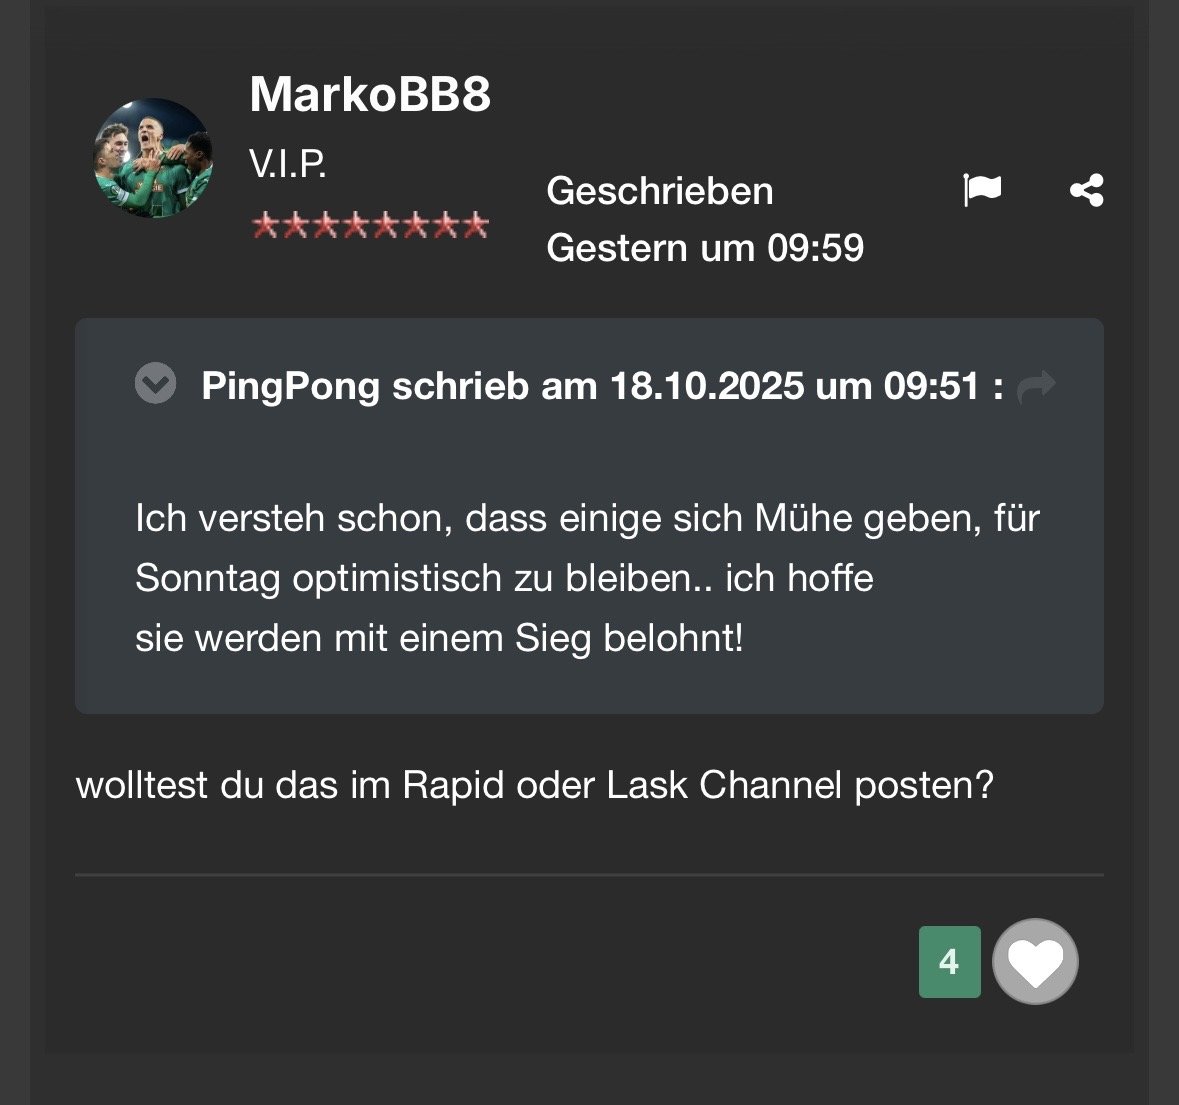Click the "Geschrieben" label
Viewport: 1179px width, 1105px height.
click(660, 191)
